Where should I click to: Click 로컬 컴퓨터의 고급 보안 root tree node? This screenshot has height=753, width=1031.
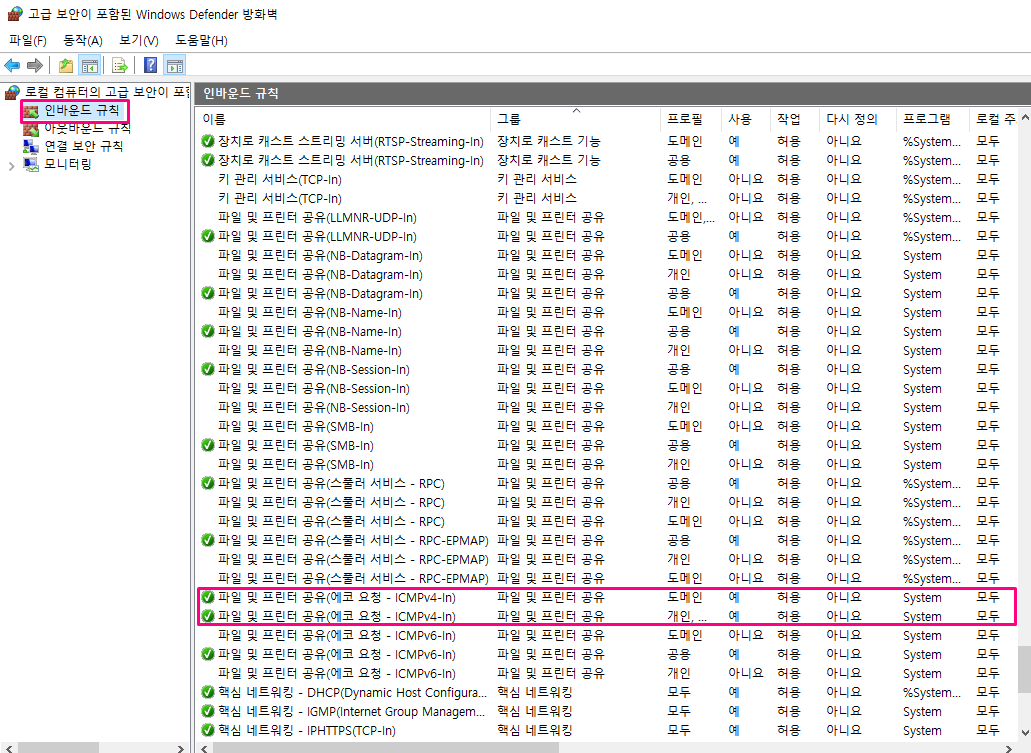(107, 92)
